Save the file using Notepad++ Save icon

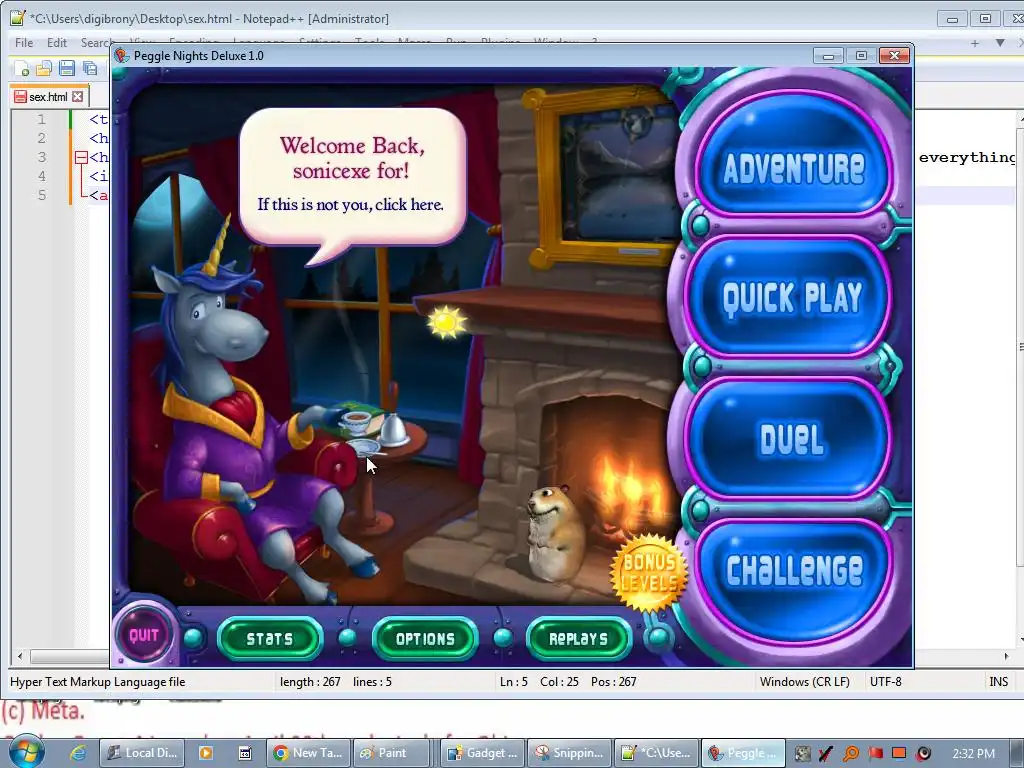[x=67, y=68]
